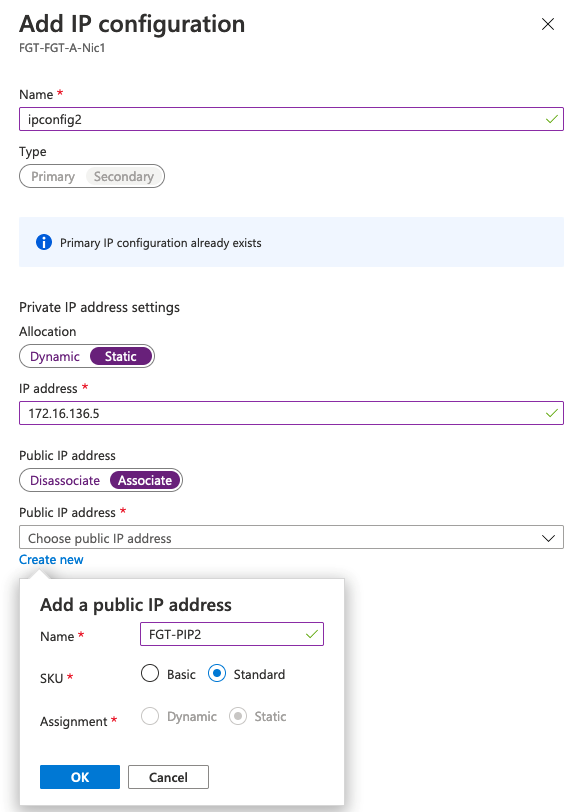The width and height of the screenshot is (583, 812).
Task: Close the Add IP configuration panel
Action: click(x=547, y=24)
